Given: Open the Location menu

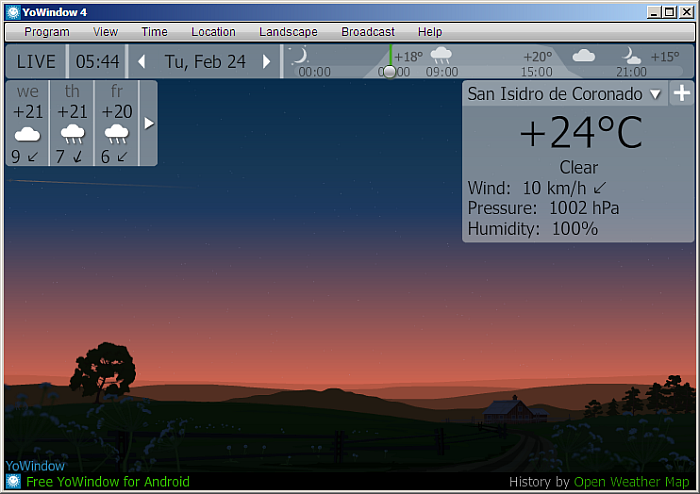Looking at the screenshot, I should [213, 32].
